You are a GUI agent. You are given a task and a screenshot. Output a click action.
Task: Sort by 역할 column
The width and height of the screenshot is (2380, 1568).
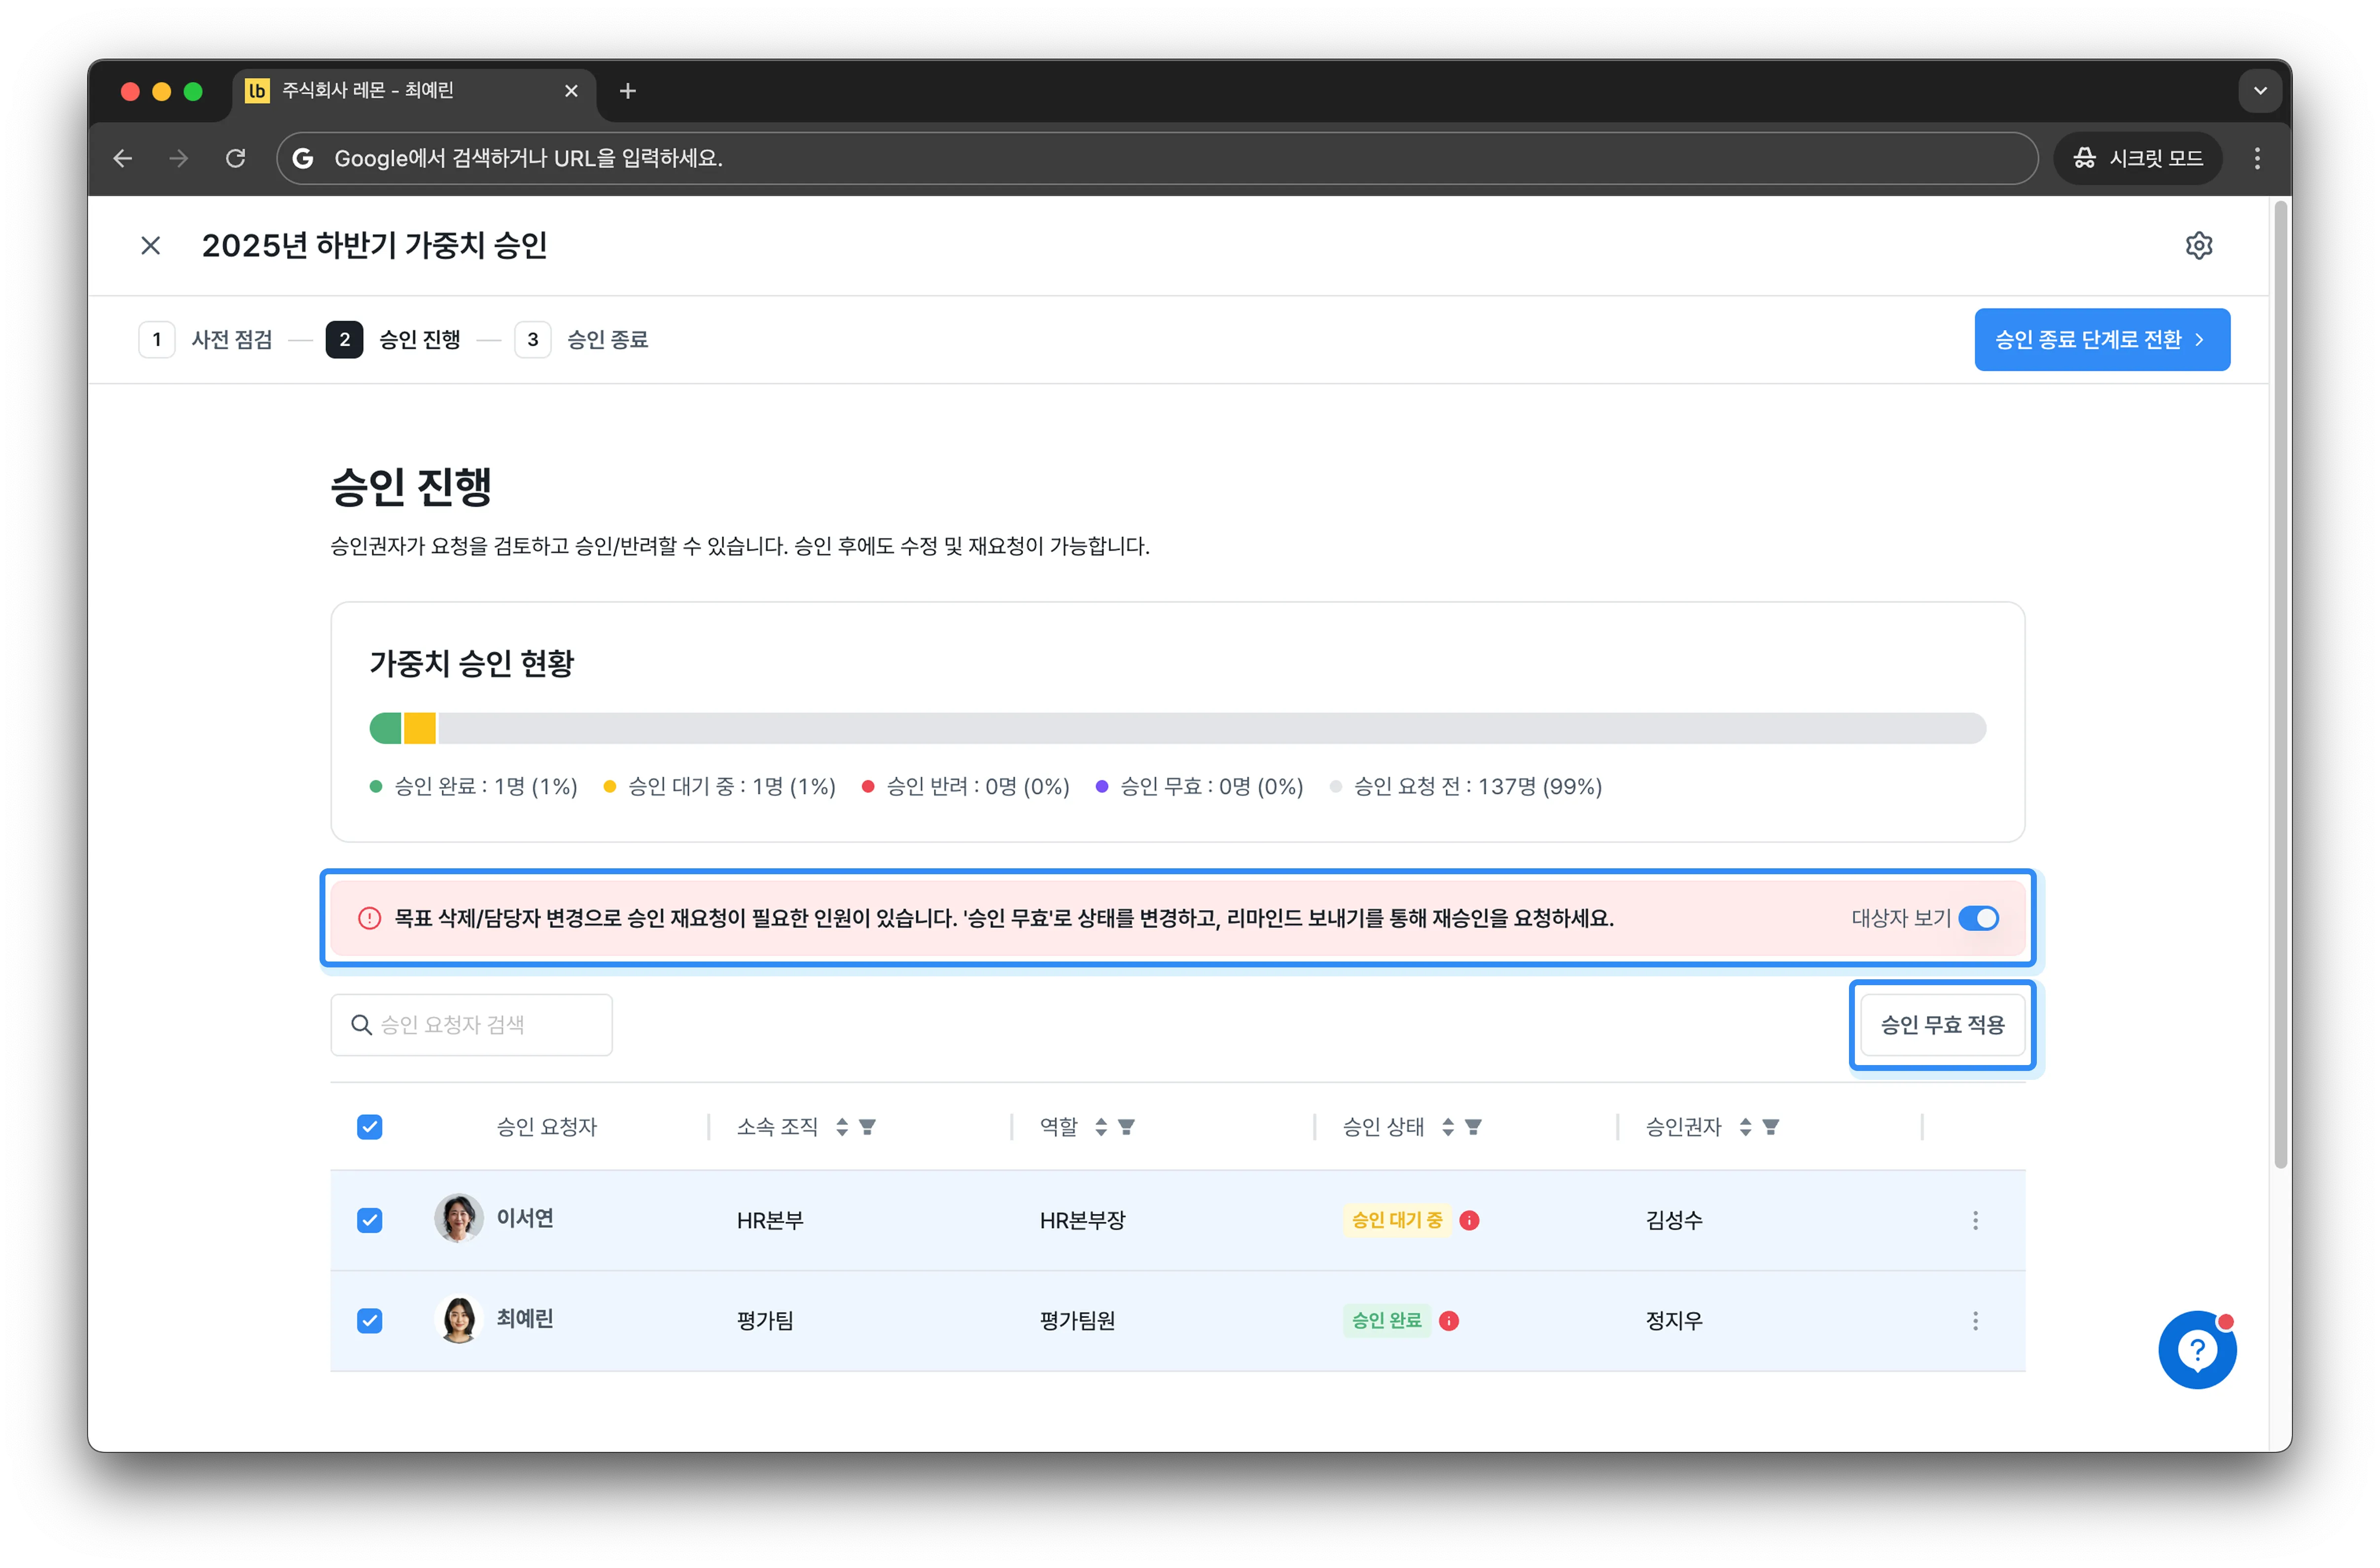[1101, 1127]
